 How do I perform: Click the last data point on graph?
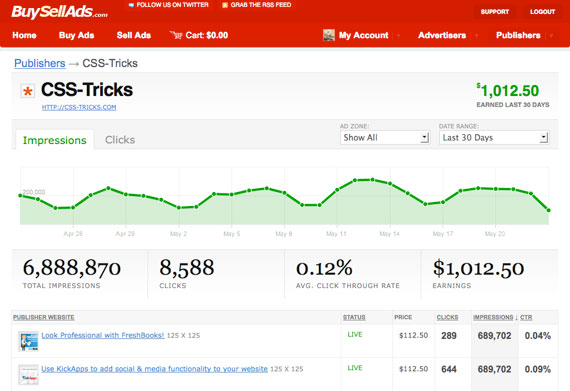click(x=549, y=210)
